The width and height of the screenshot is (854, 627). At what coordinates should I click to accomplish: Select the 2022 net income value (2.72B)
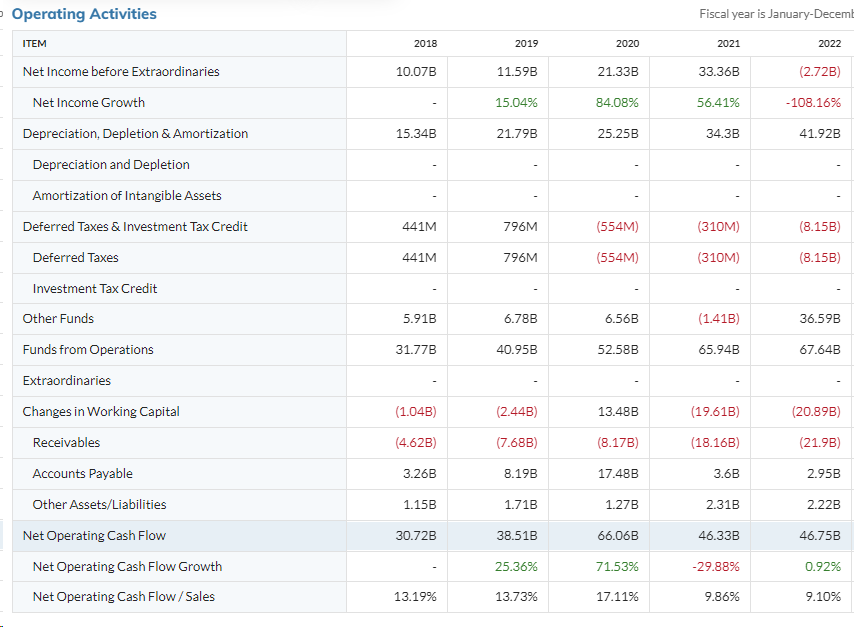point(818,71)
